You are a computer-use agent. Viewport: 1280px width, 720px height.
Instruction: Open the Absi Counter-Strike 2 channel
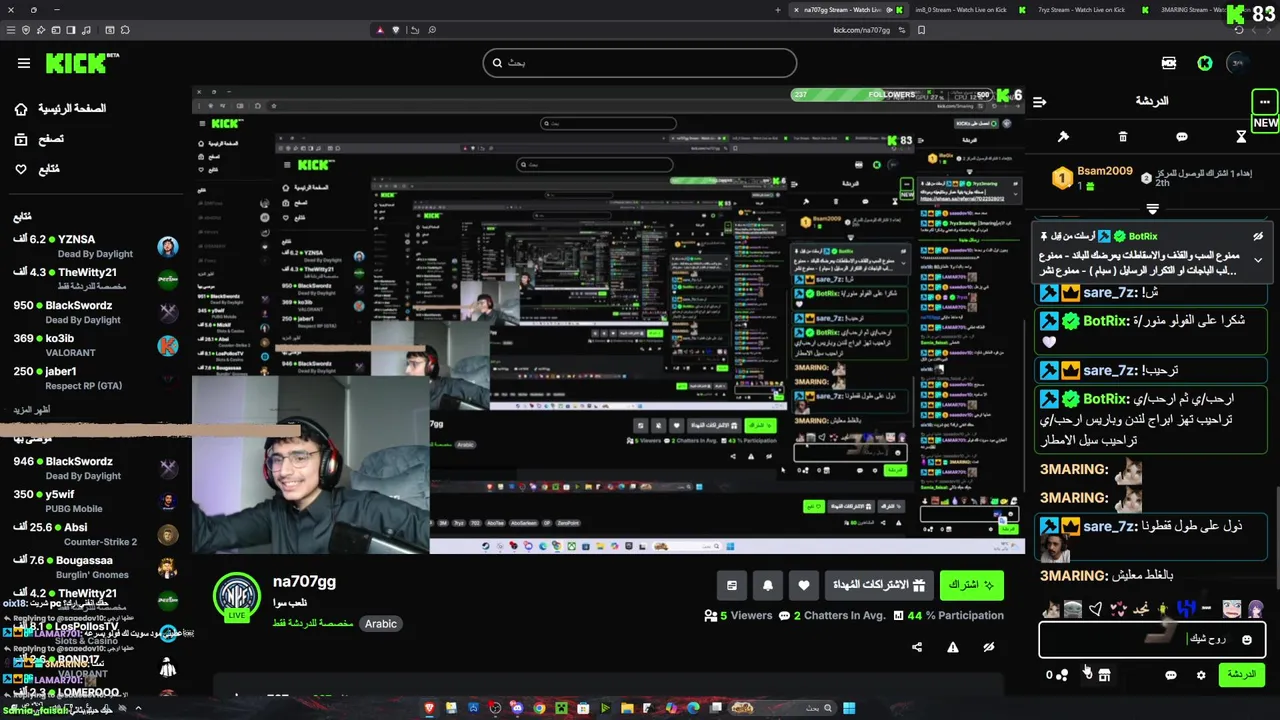click(x=95, y=534)
